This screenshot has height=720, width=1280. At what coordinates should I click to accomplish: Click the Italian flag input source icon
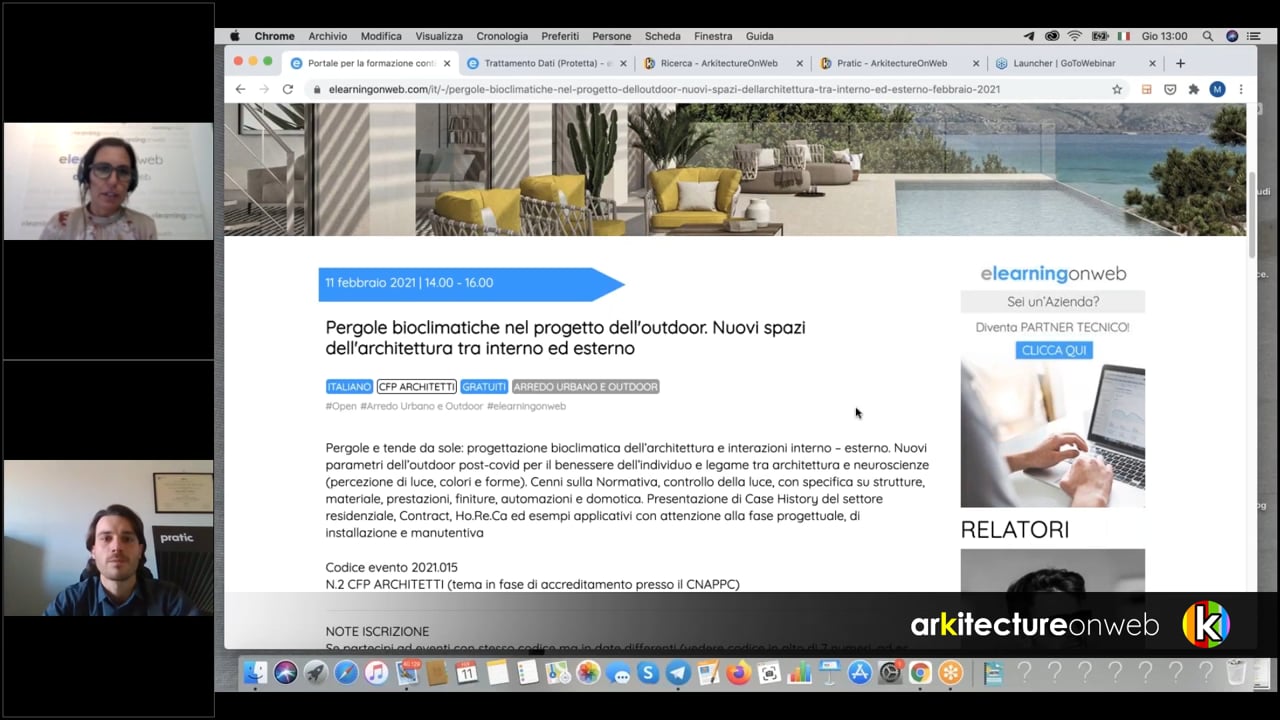point(1124,36)
